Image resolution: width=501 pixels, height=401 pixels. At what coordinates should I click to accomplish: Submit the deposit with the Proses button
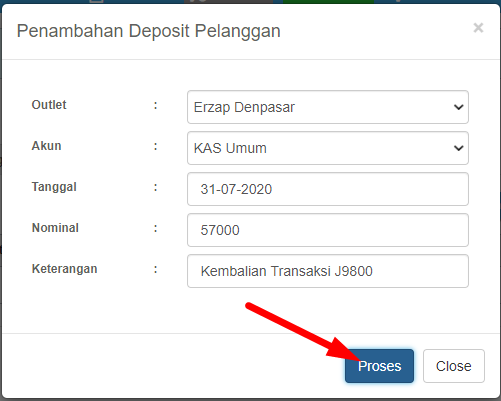[x=379, y=366]
